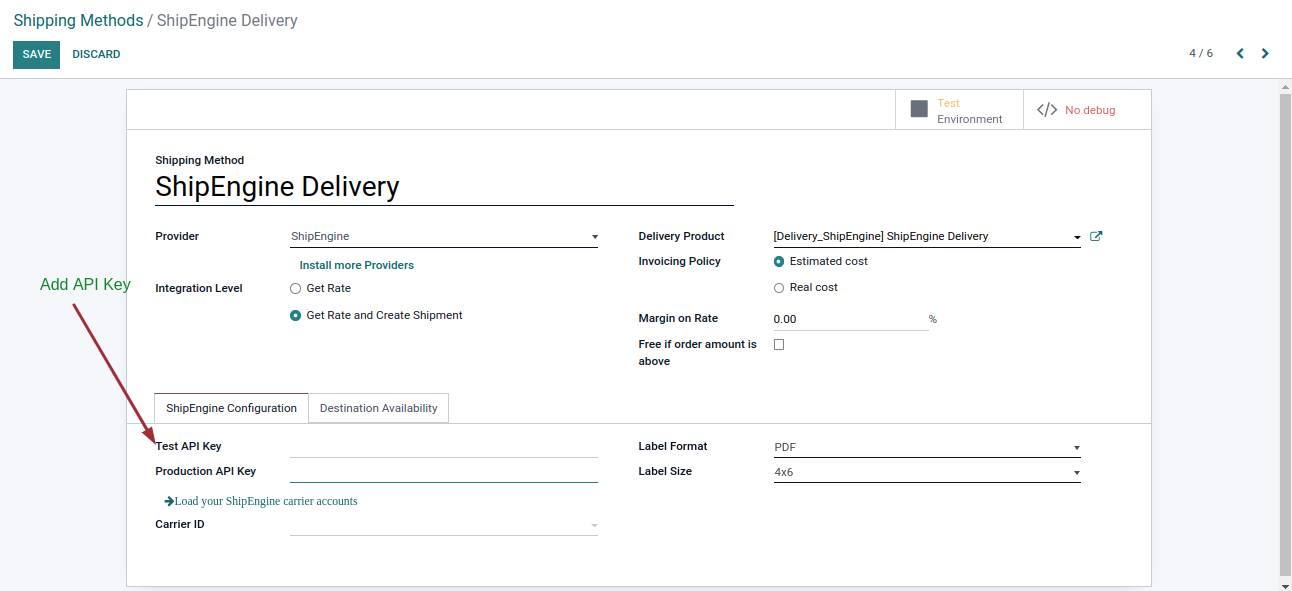
Task: Open the Provider dropdown
Action: [444, 237]
